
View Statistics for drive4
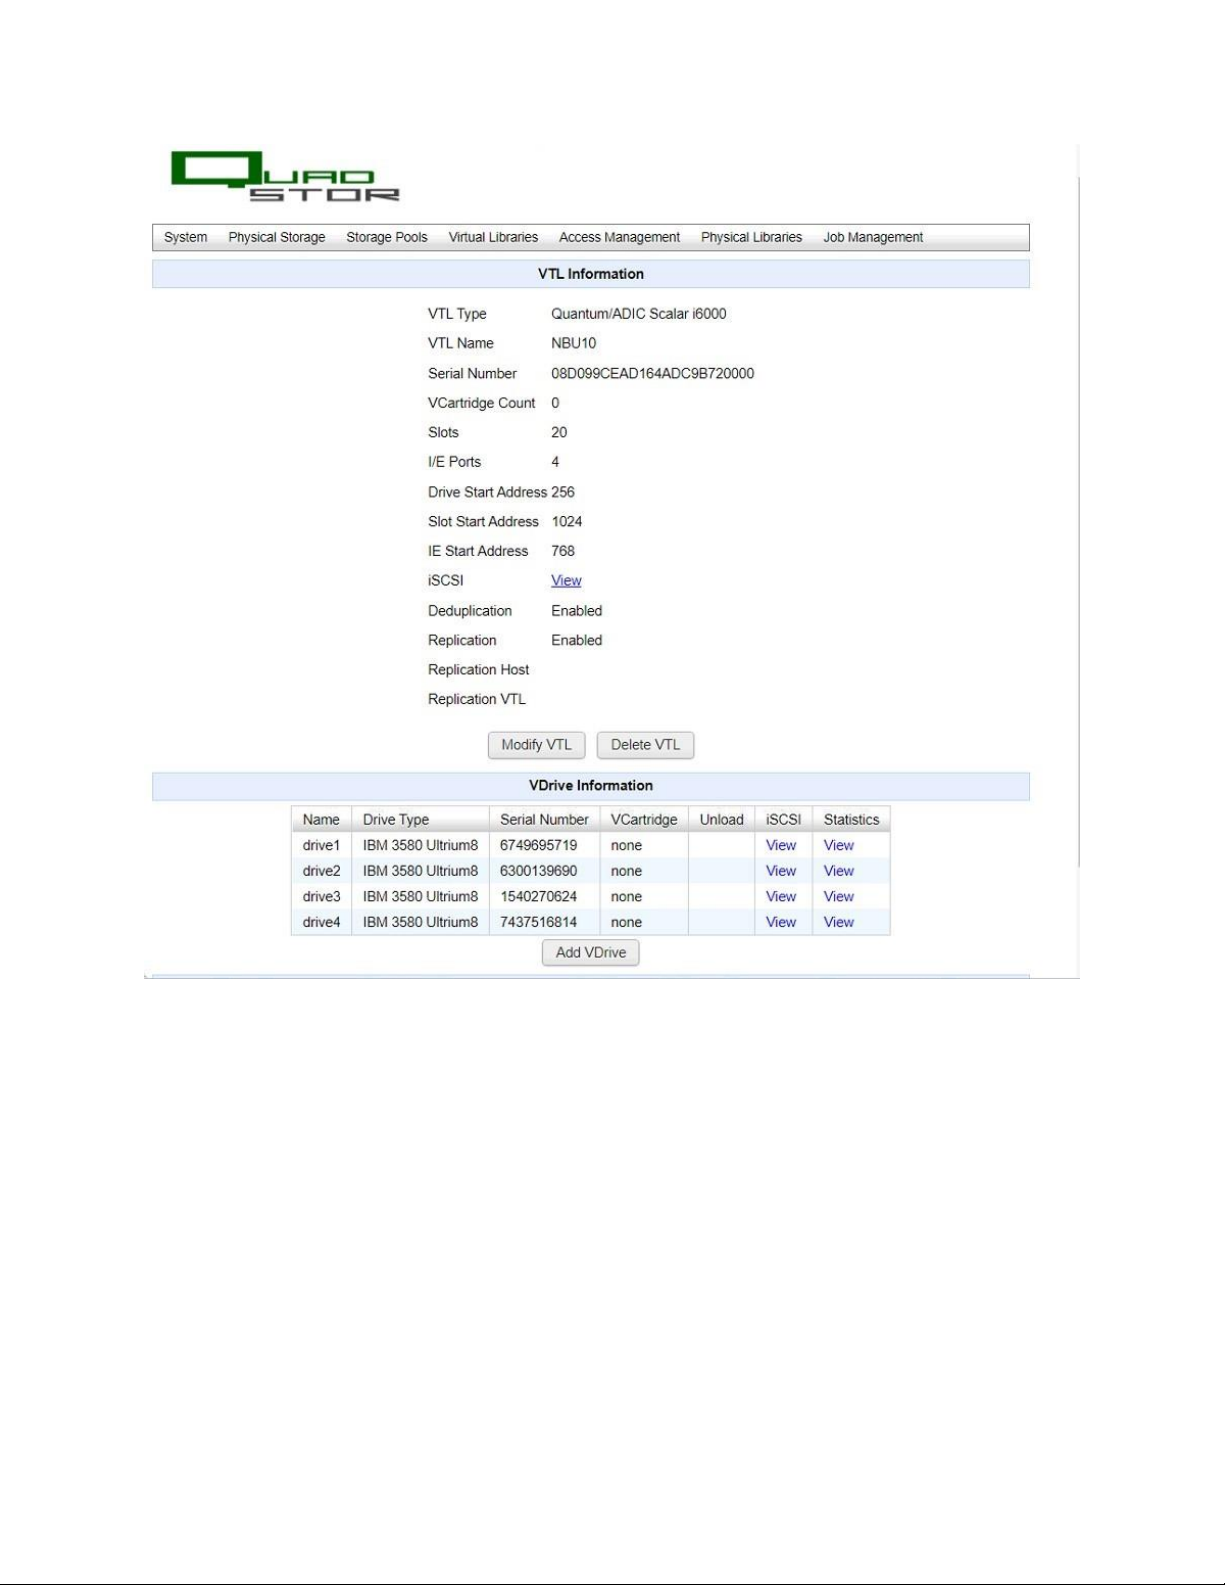(x=839, y=922)
